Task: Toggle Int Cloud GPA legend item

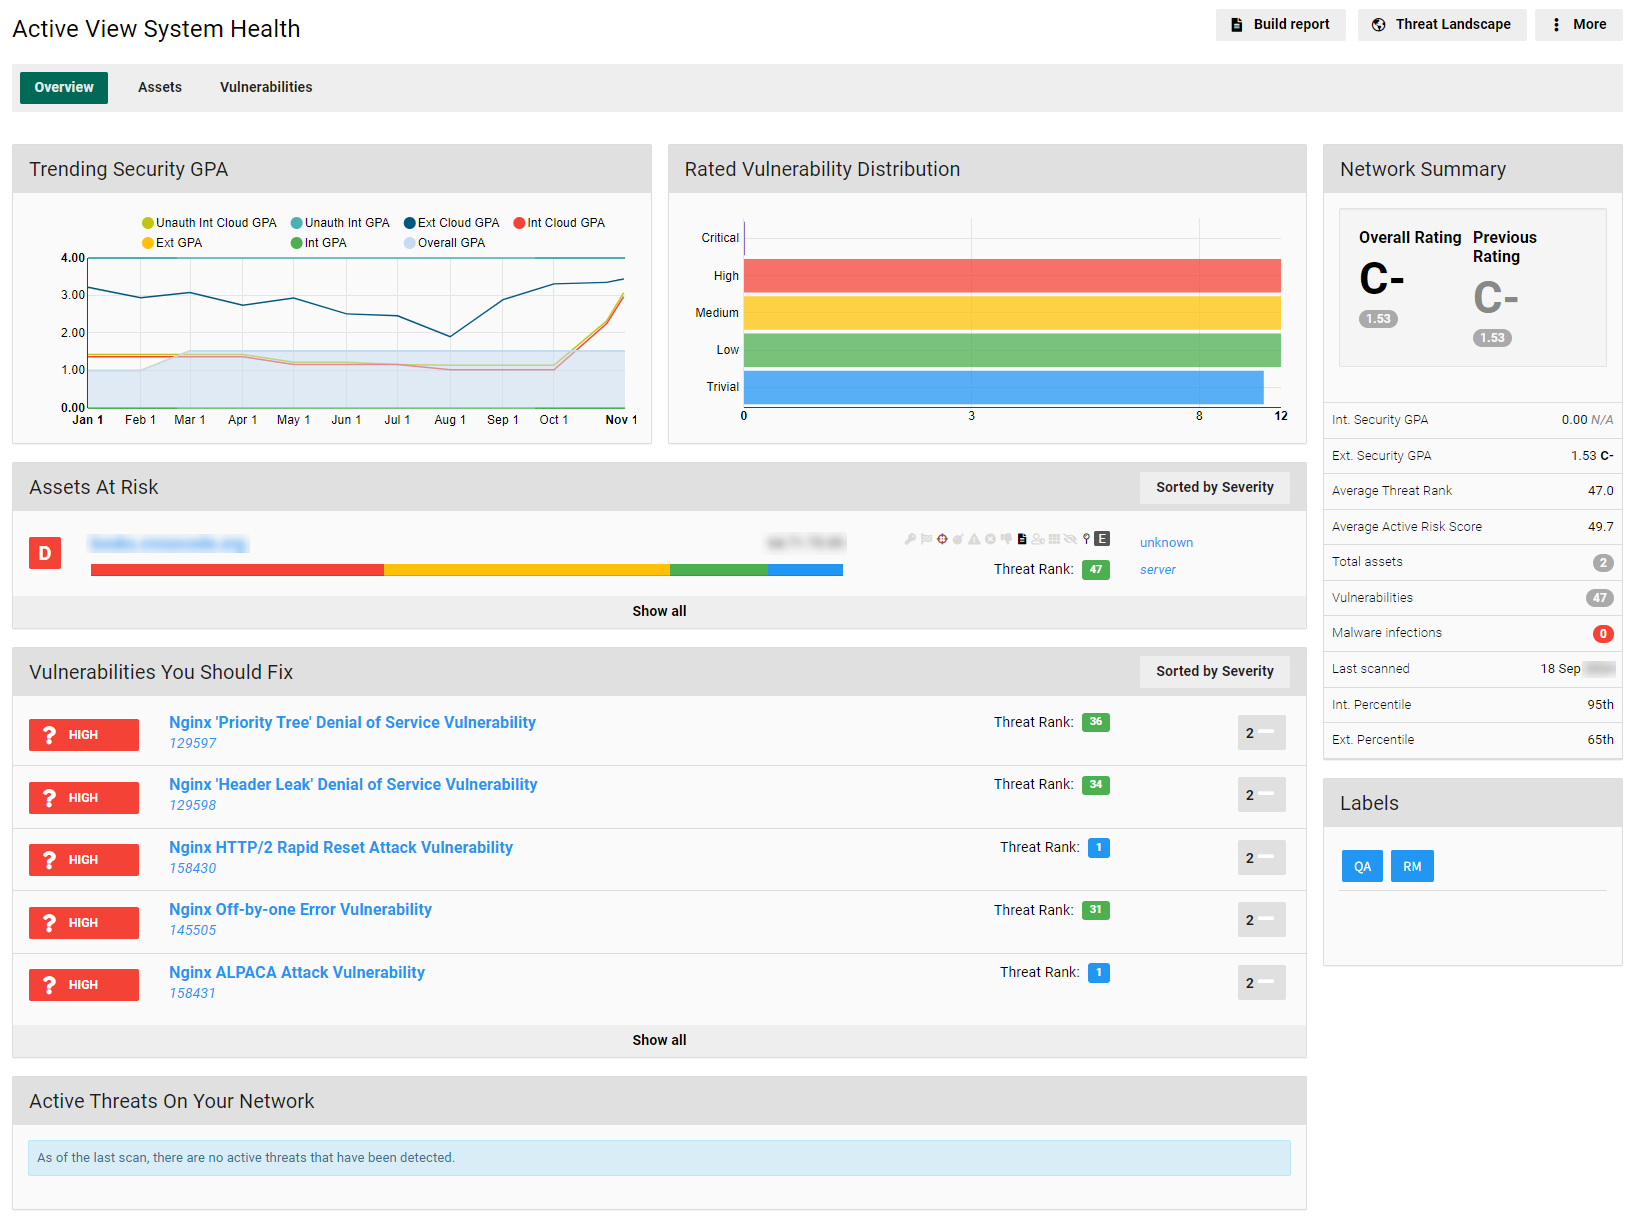Action: pos(560,223)
